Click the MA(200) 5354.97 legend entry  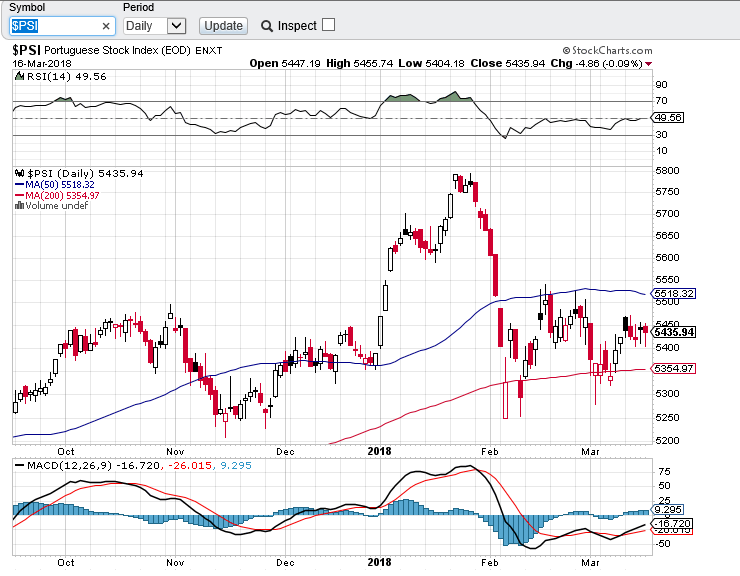click(x=57, y=195)
